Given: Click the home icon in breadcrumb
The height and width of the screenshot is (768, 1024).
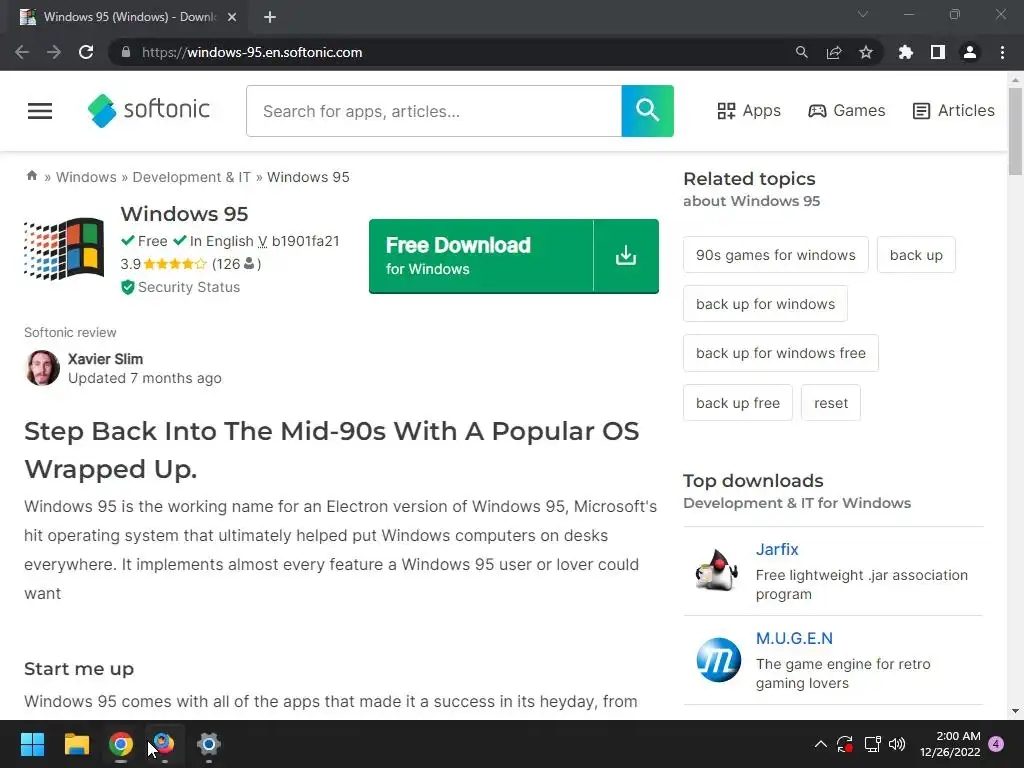Looking at the screenshot, I should tap(31, 176).
